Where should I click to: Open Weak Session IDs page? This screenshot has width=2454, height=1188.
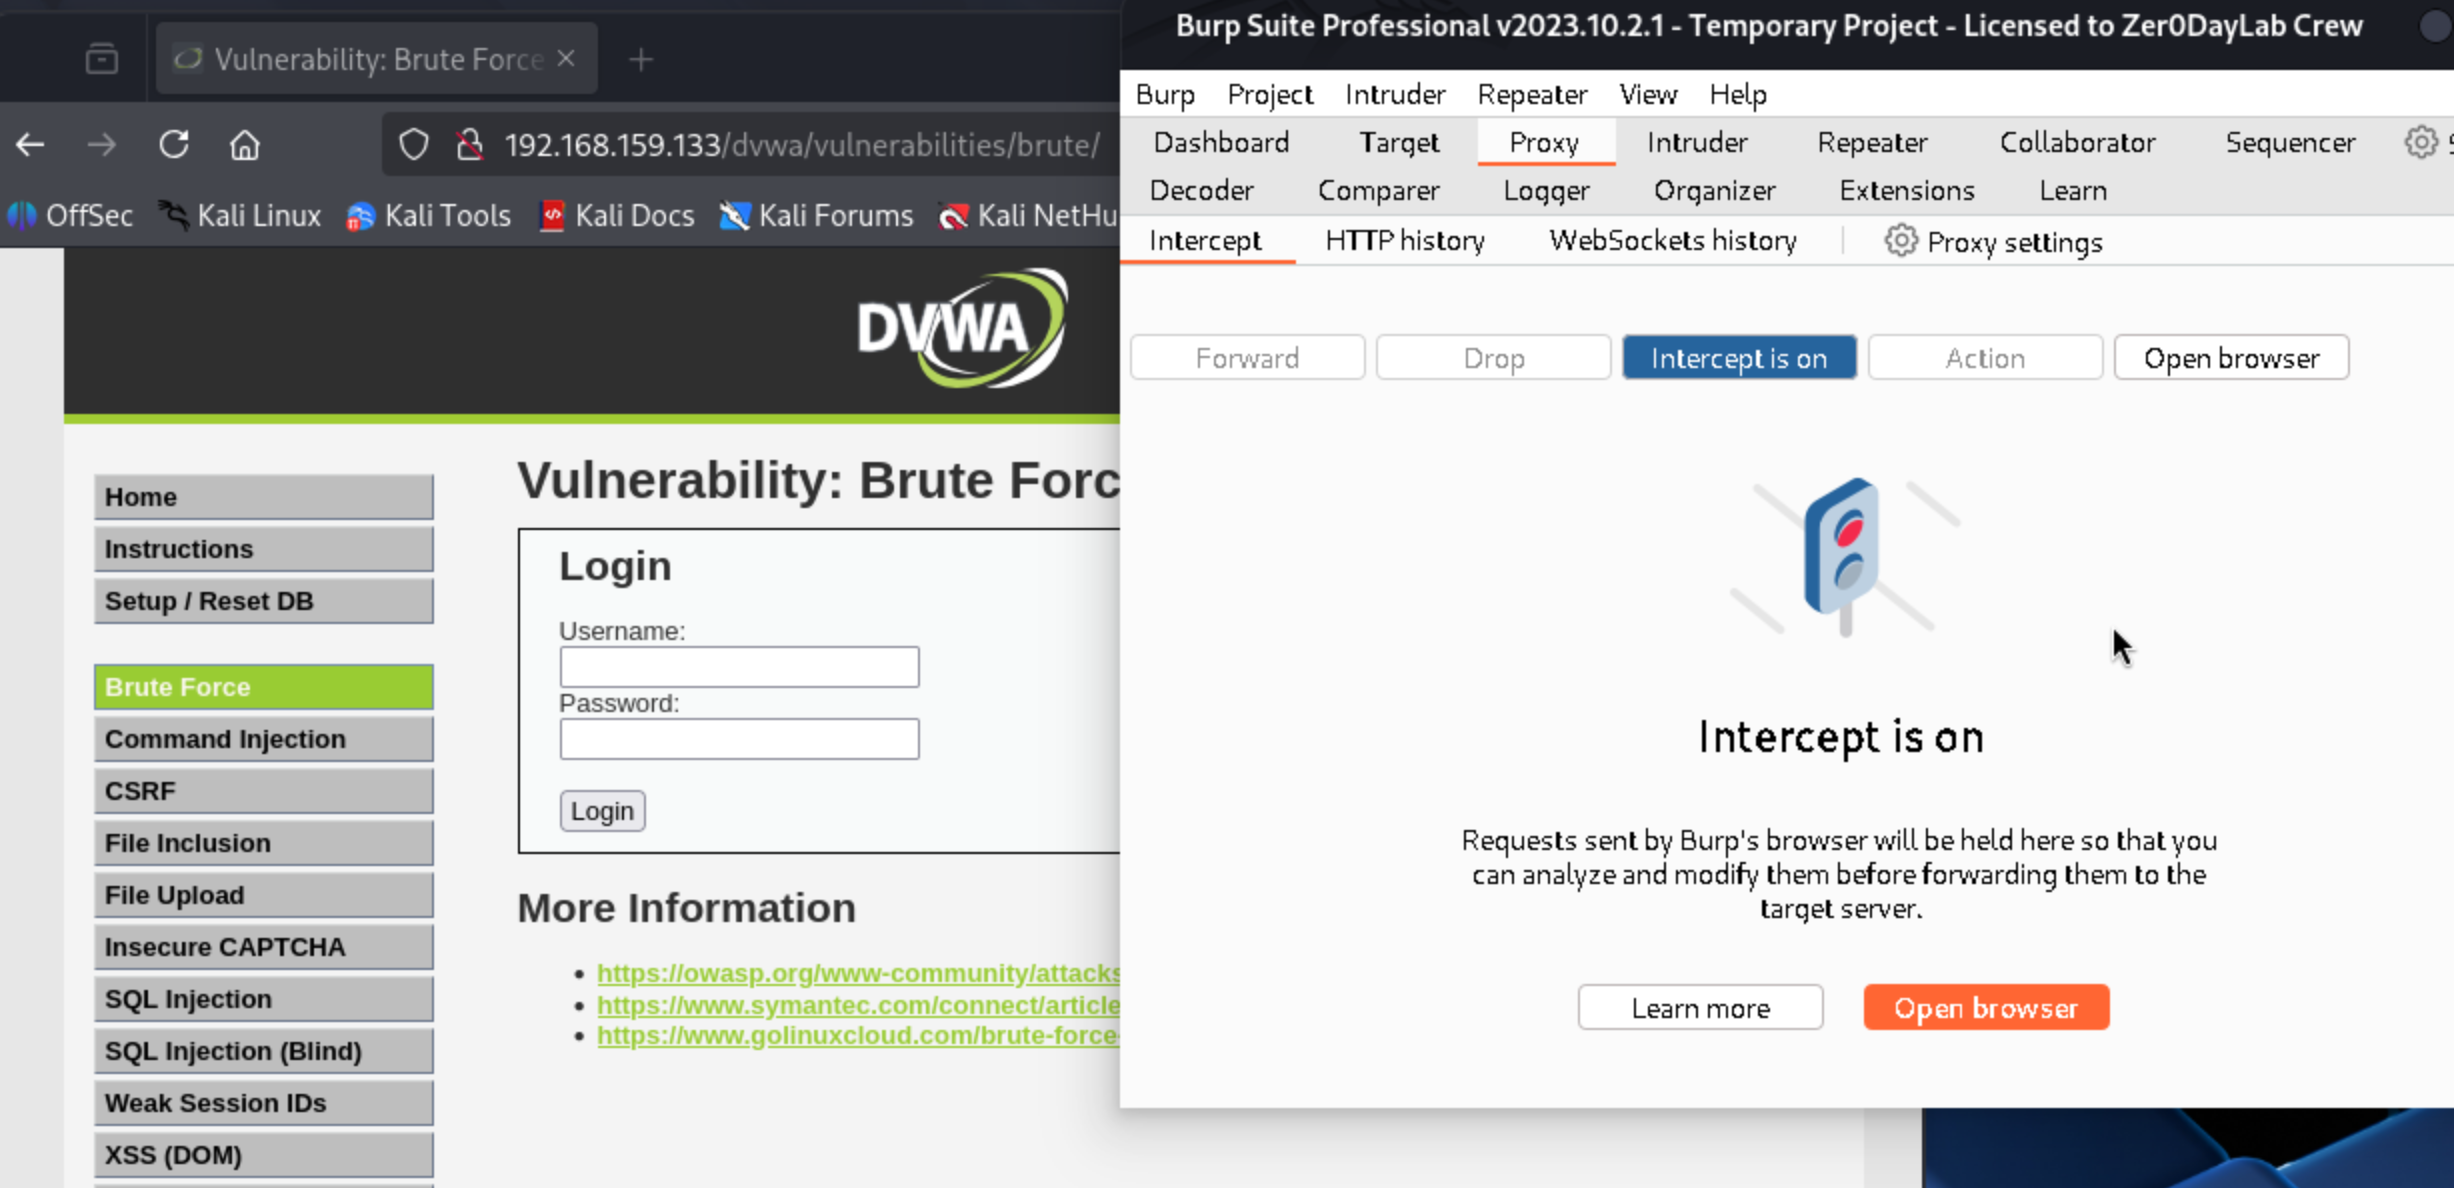264,1103
